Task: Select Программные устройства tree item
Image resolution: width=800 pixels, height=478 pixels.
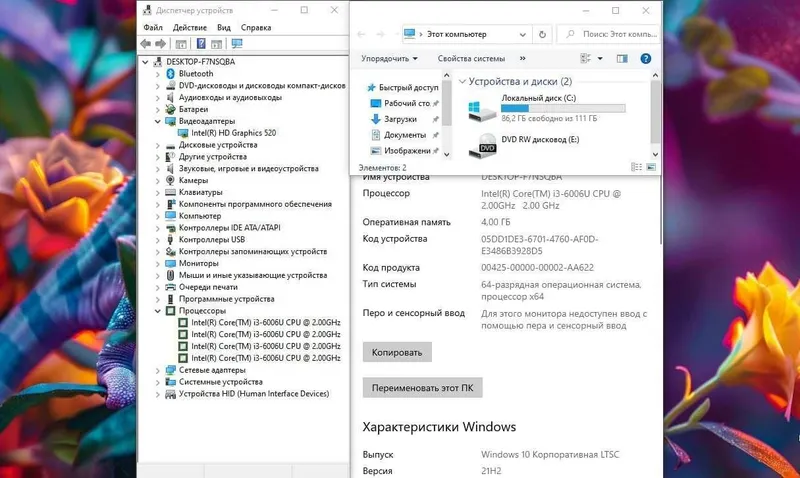Action: 220,299
